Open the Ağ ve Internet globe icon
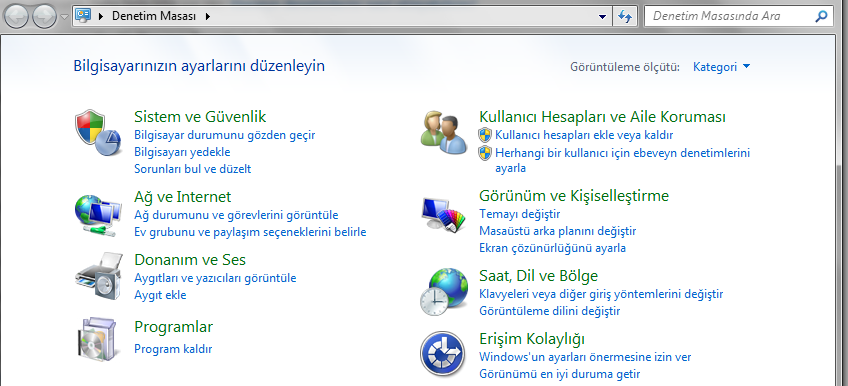Screen dimensions: 848x386 [97, 215]
